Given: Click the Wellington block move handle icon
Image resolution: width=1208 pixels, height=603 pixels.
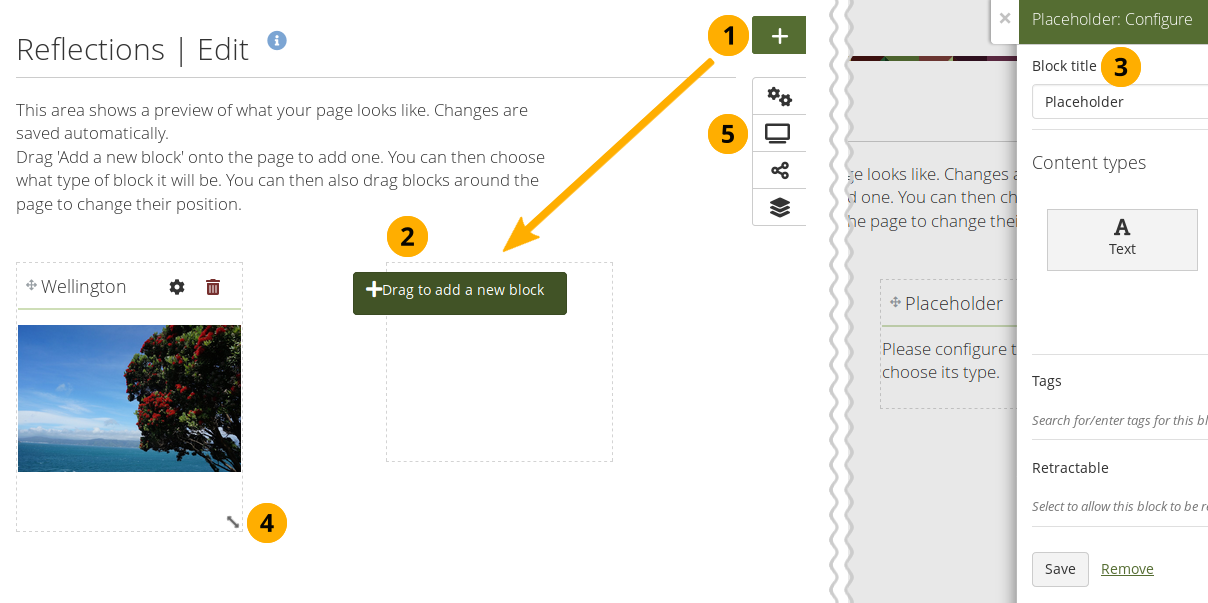Looking at the screenshot, I should pos(31,286).
